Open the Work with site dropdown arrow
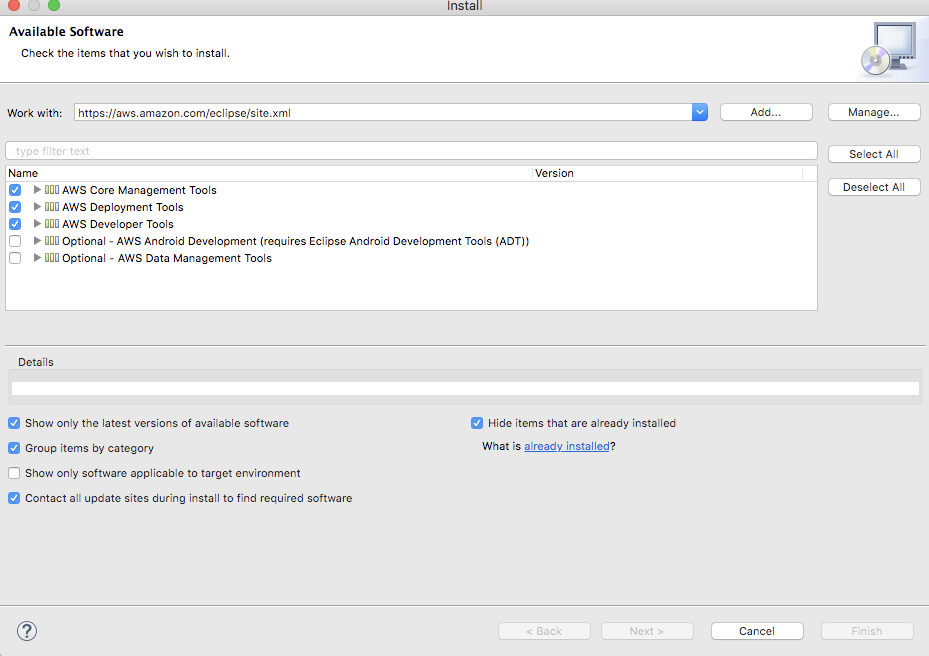929x656 pixels. [x=700, y=112]
